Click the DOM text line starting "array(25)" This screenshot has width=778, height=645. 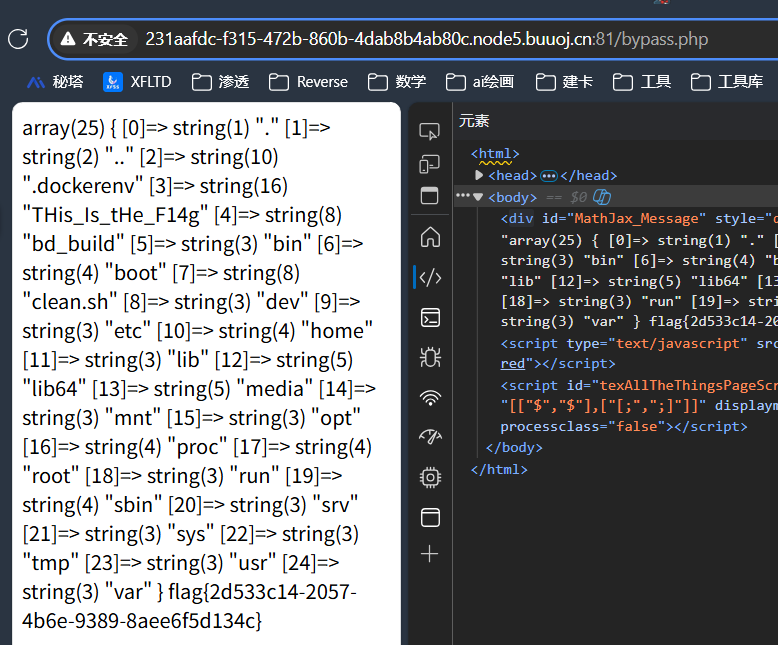(x=639, y=241)
